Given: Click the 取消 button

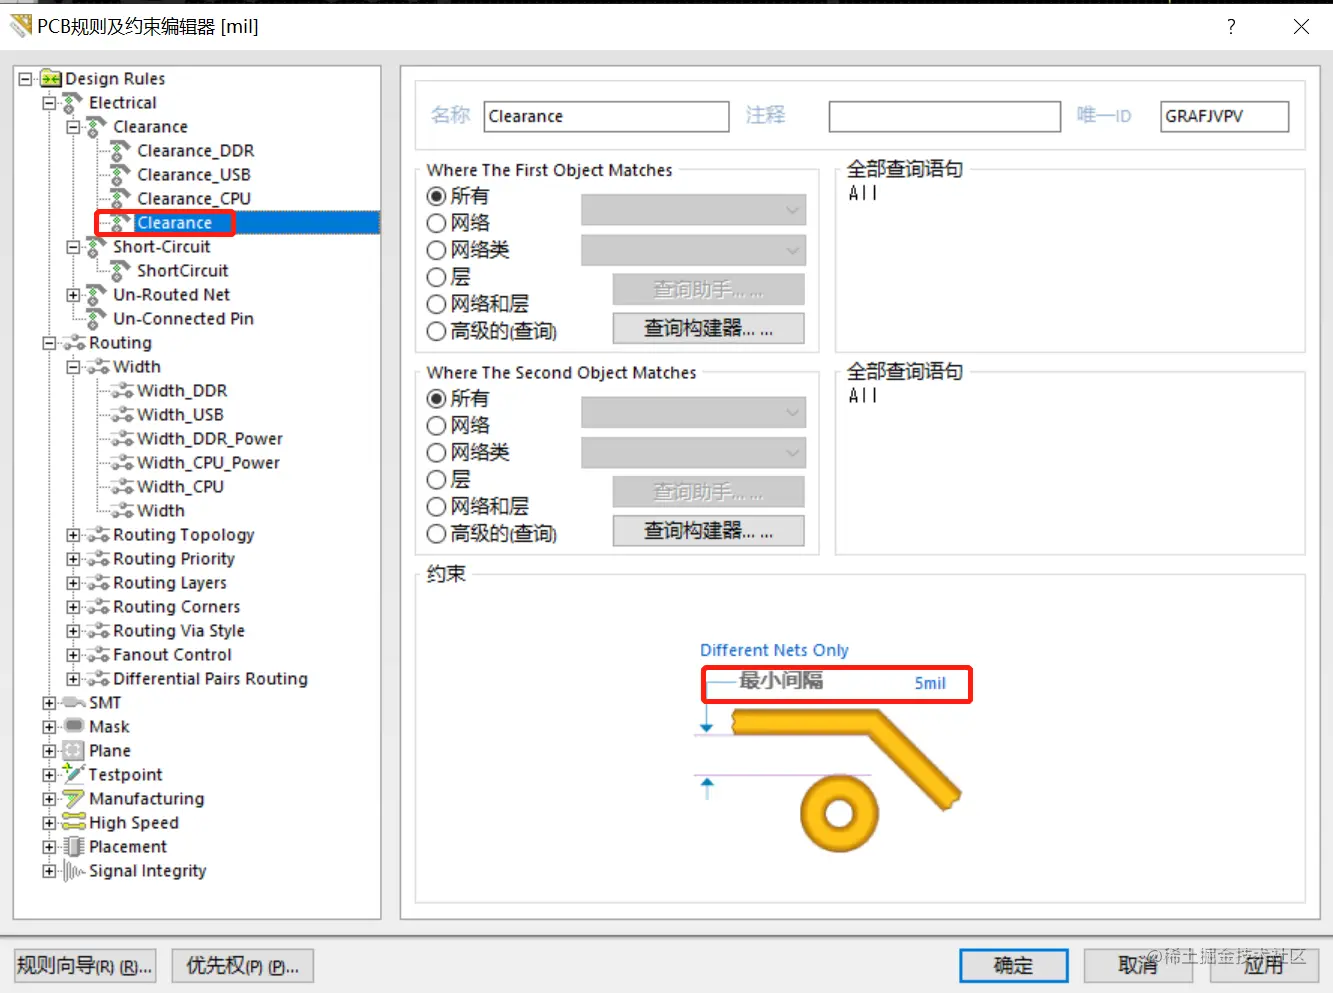Looking at the screenshot, I should click(x=1138, y=966).
